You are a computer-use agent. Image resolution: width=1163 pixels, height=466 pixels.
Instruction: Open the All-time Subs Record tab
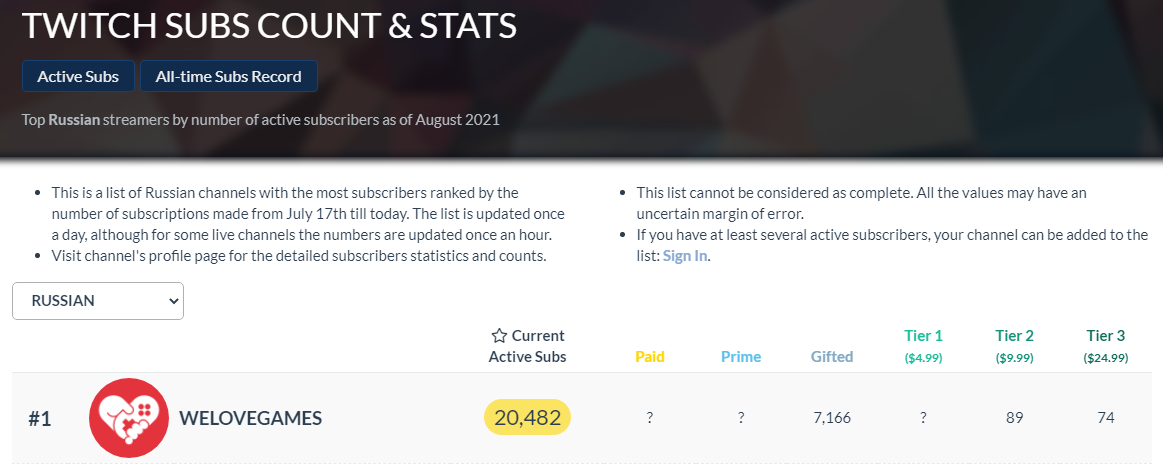click(229, 76)
